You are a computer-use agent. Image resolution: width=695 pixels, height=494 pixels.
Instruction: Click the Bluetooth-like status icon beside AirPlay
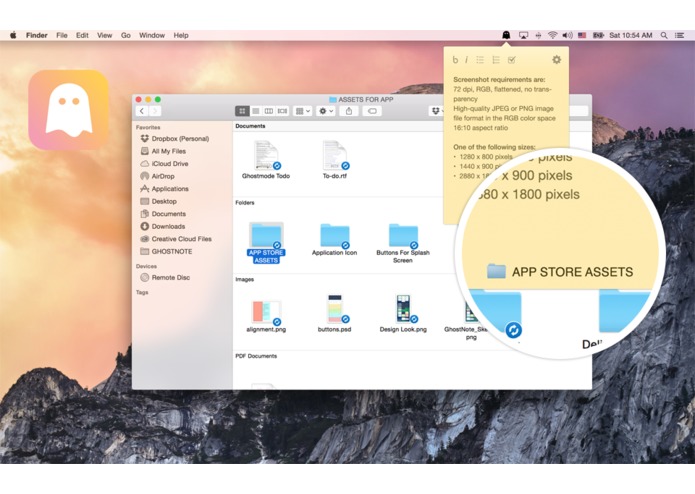pyautogui.click(x=539, y=35)
